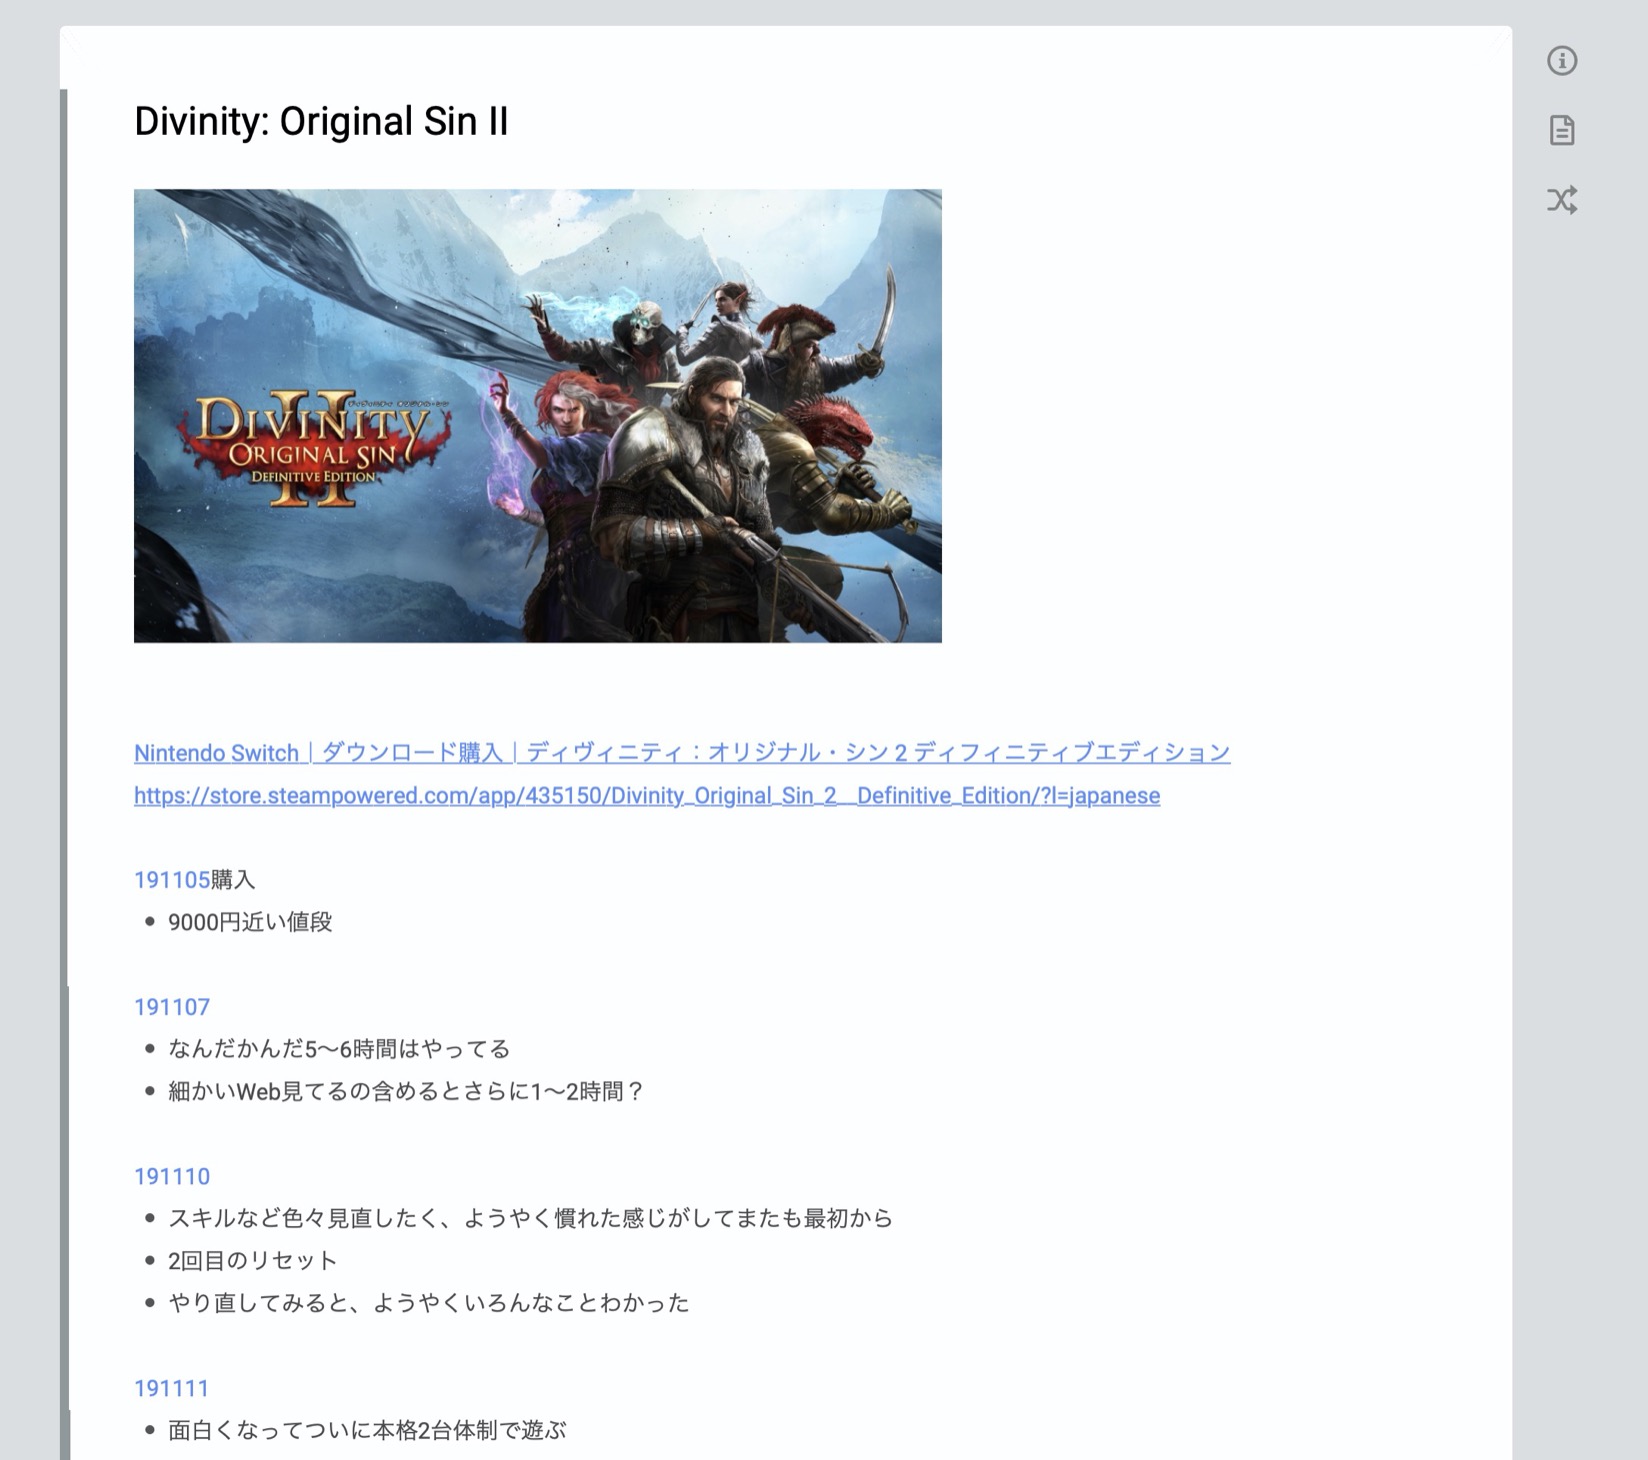Click the やり直してみると bullet line

click(428, 1302)
